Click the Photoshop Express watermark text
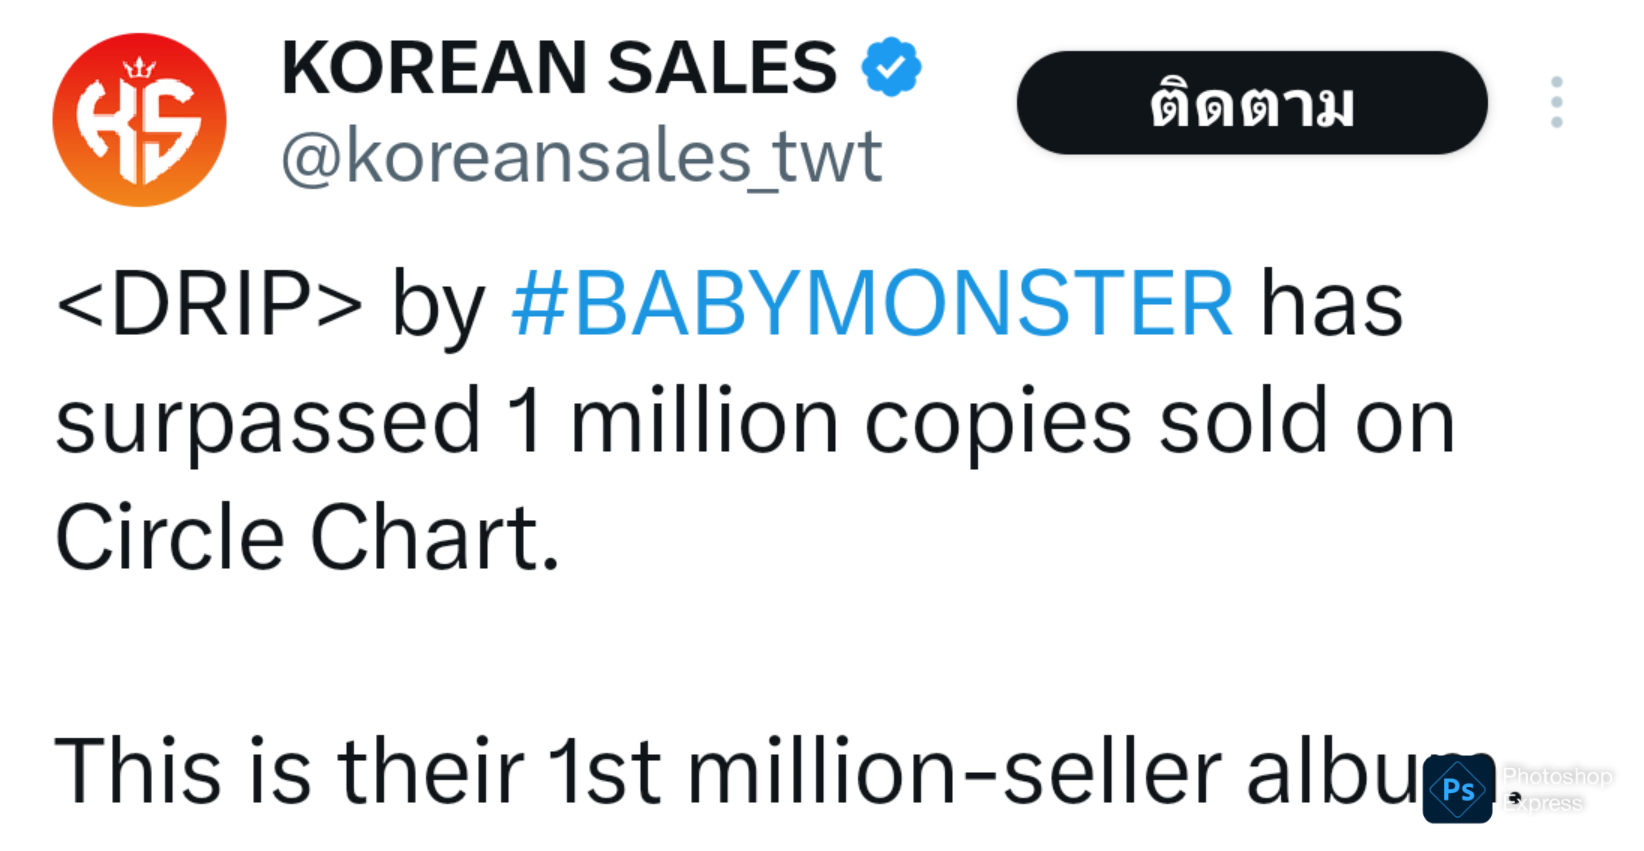Viewport: 1644px width, 851px height. click(x=1557, y=789)
